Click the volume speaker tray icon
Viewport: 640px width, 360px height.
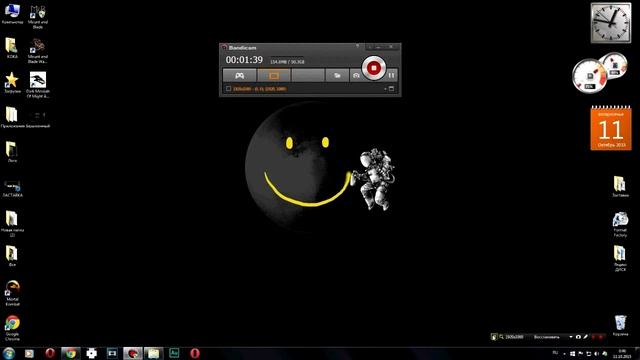(597, 353)
